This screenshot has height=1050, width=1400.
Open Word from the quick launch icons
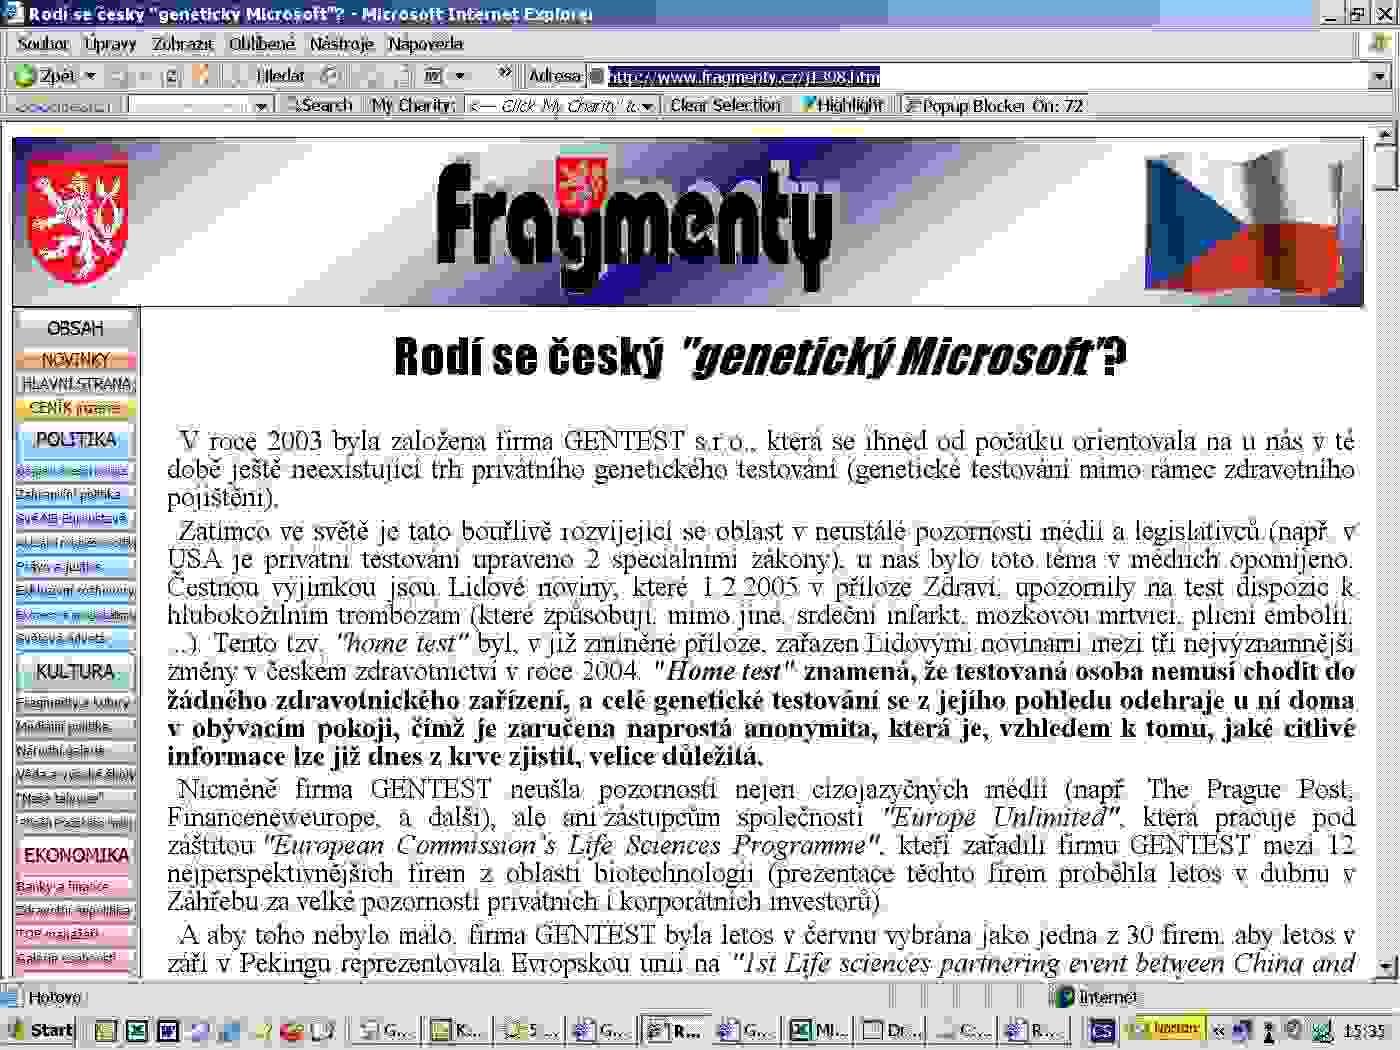167,1030
